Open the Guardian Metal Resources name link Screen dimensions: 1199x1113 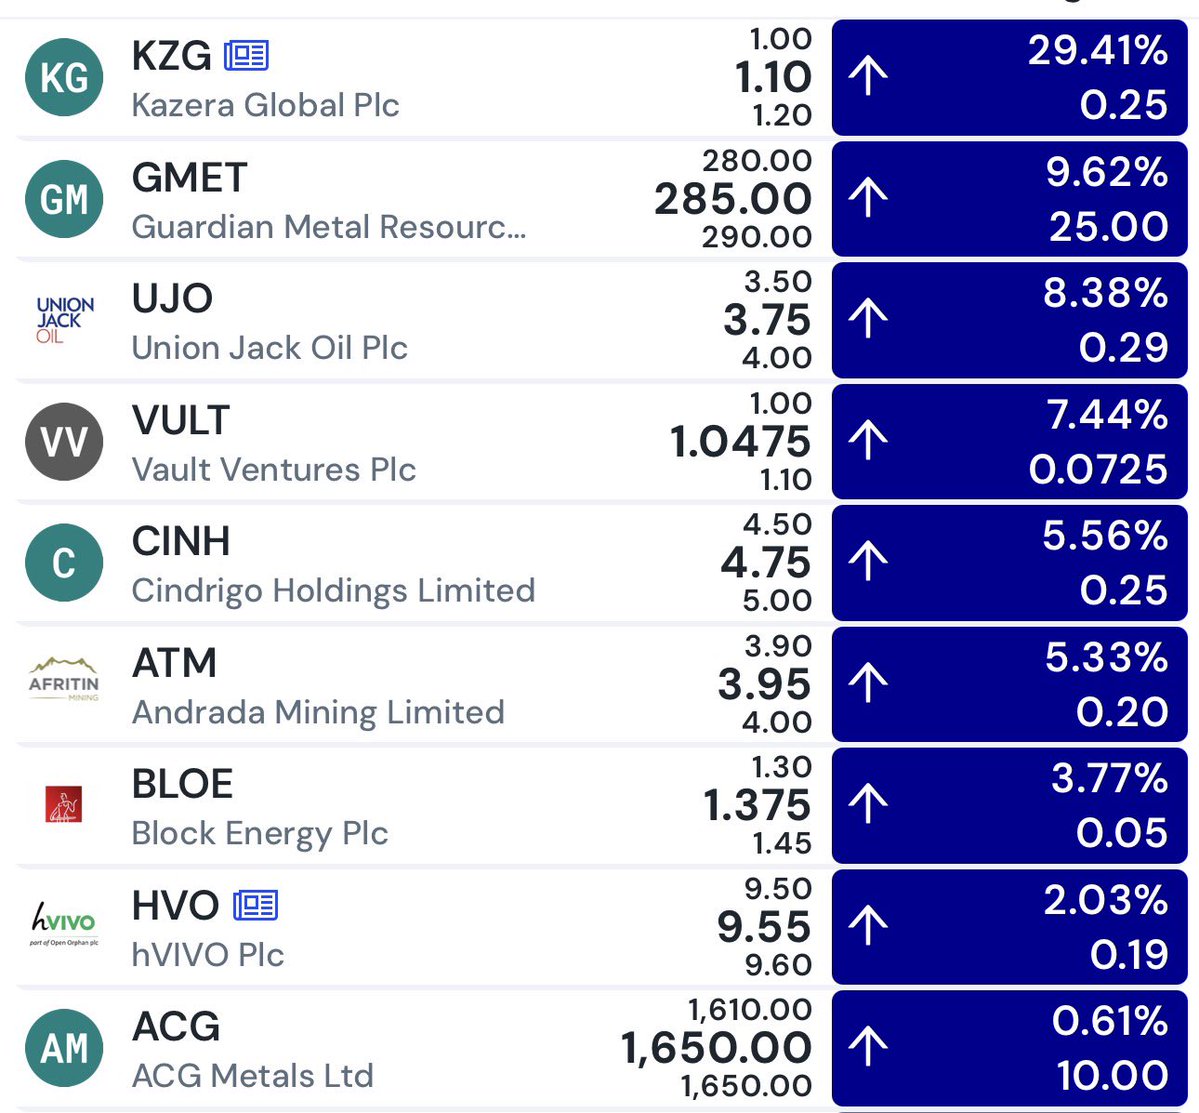tap(328, 227)
